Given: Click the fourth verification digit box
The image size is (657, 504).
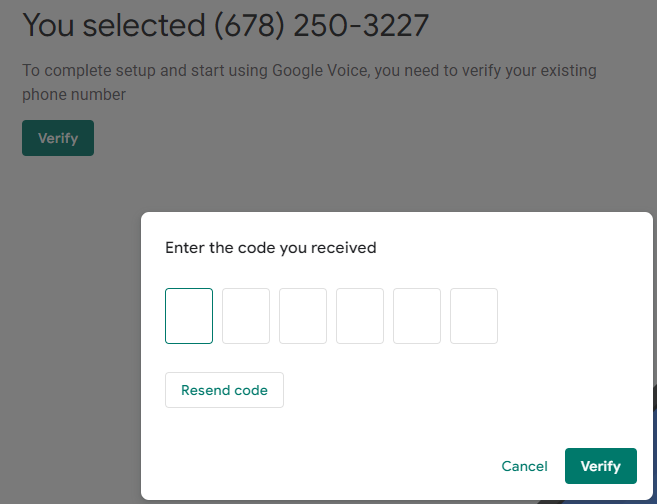Looking at the screenshot, I should [360, 316].
